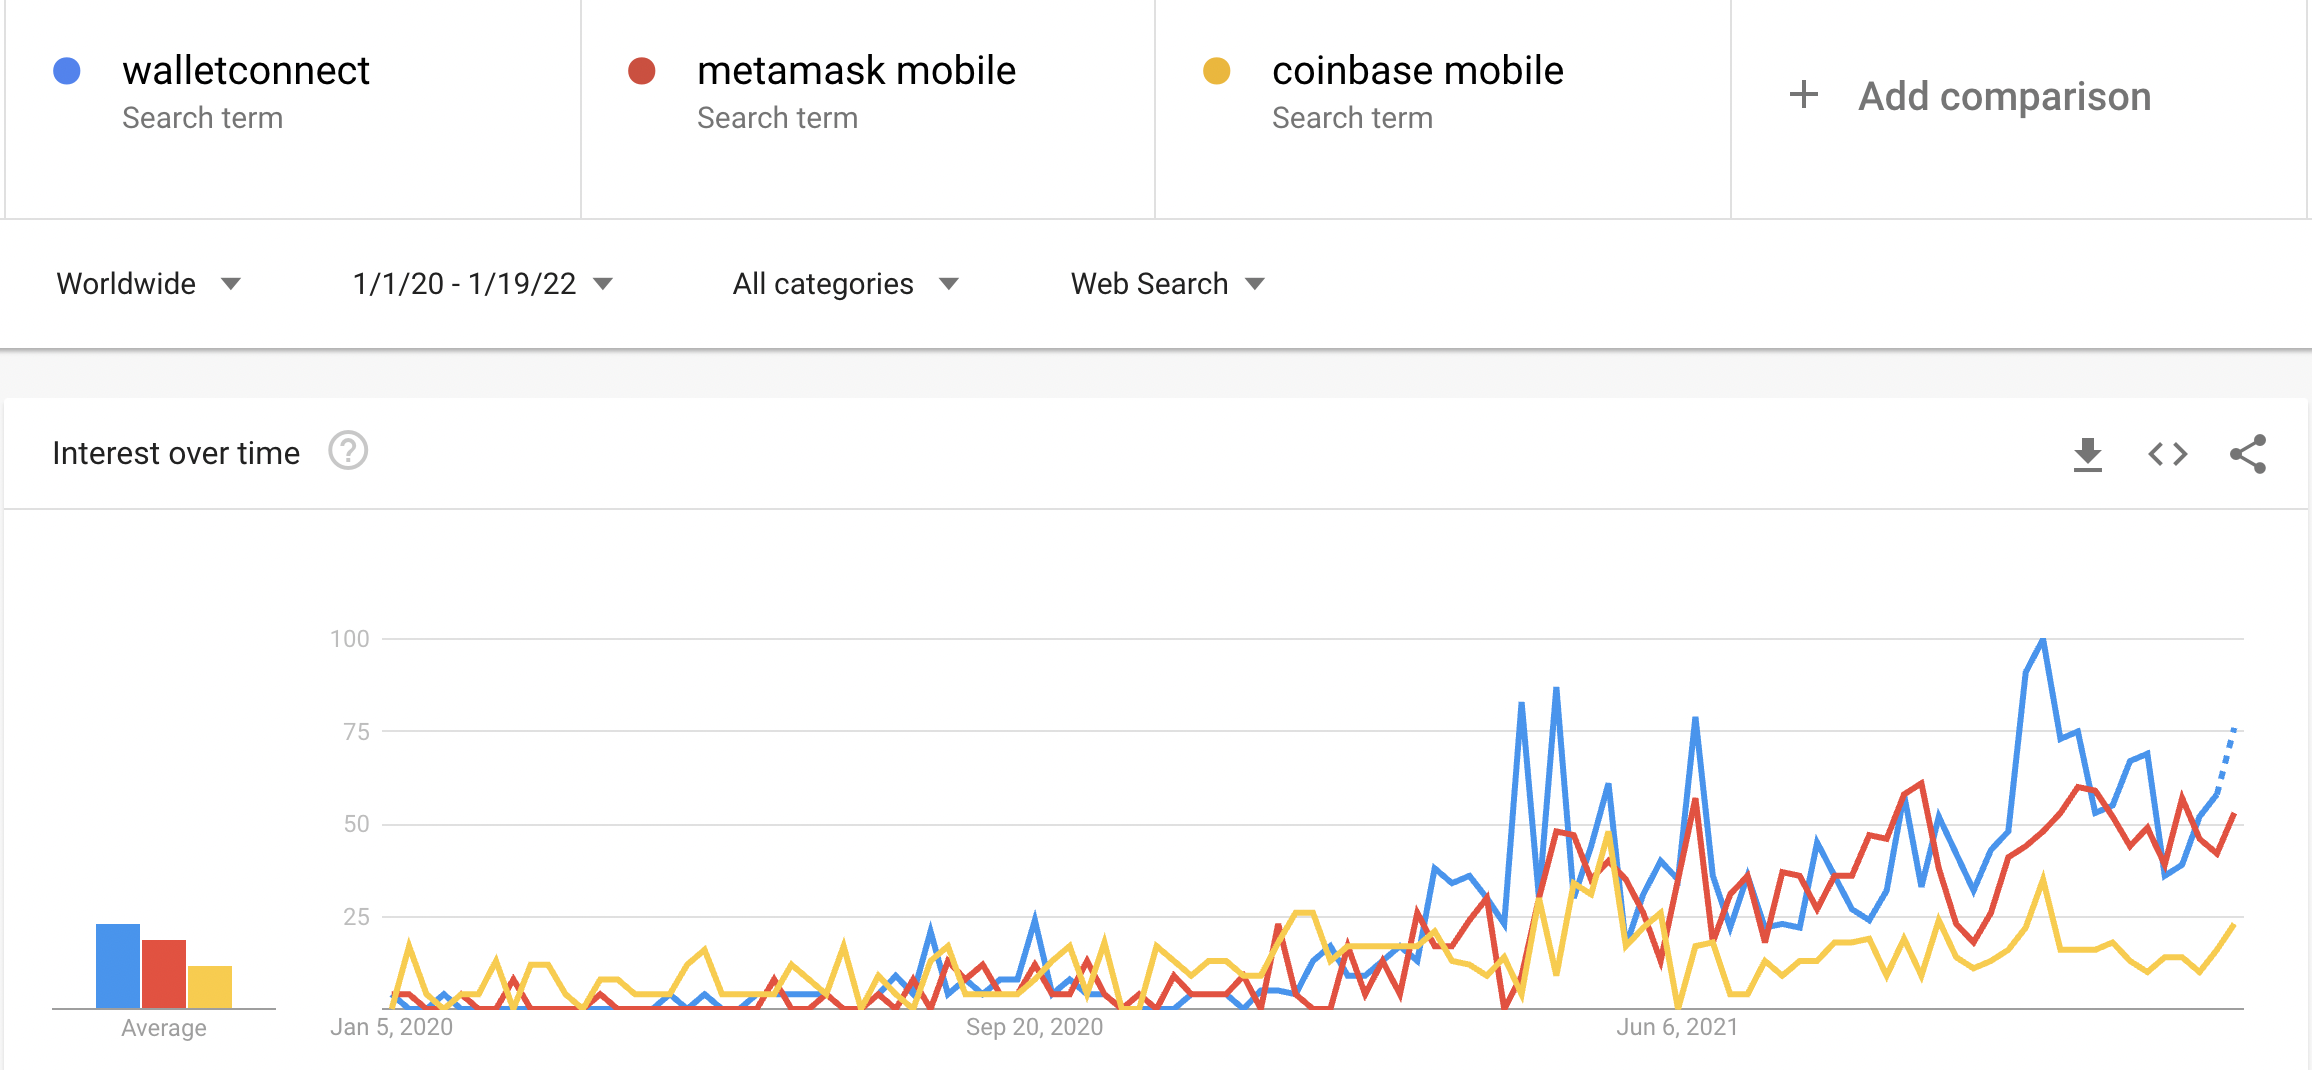2312x1070 pixels.
Task: Expand the All categories dropdown
Action: pyautogui.click(x=845, y=284)
